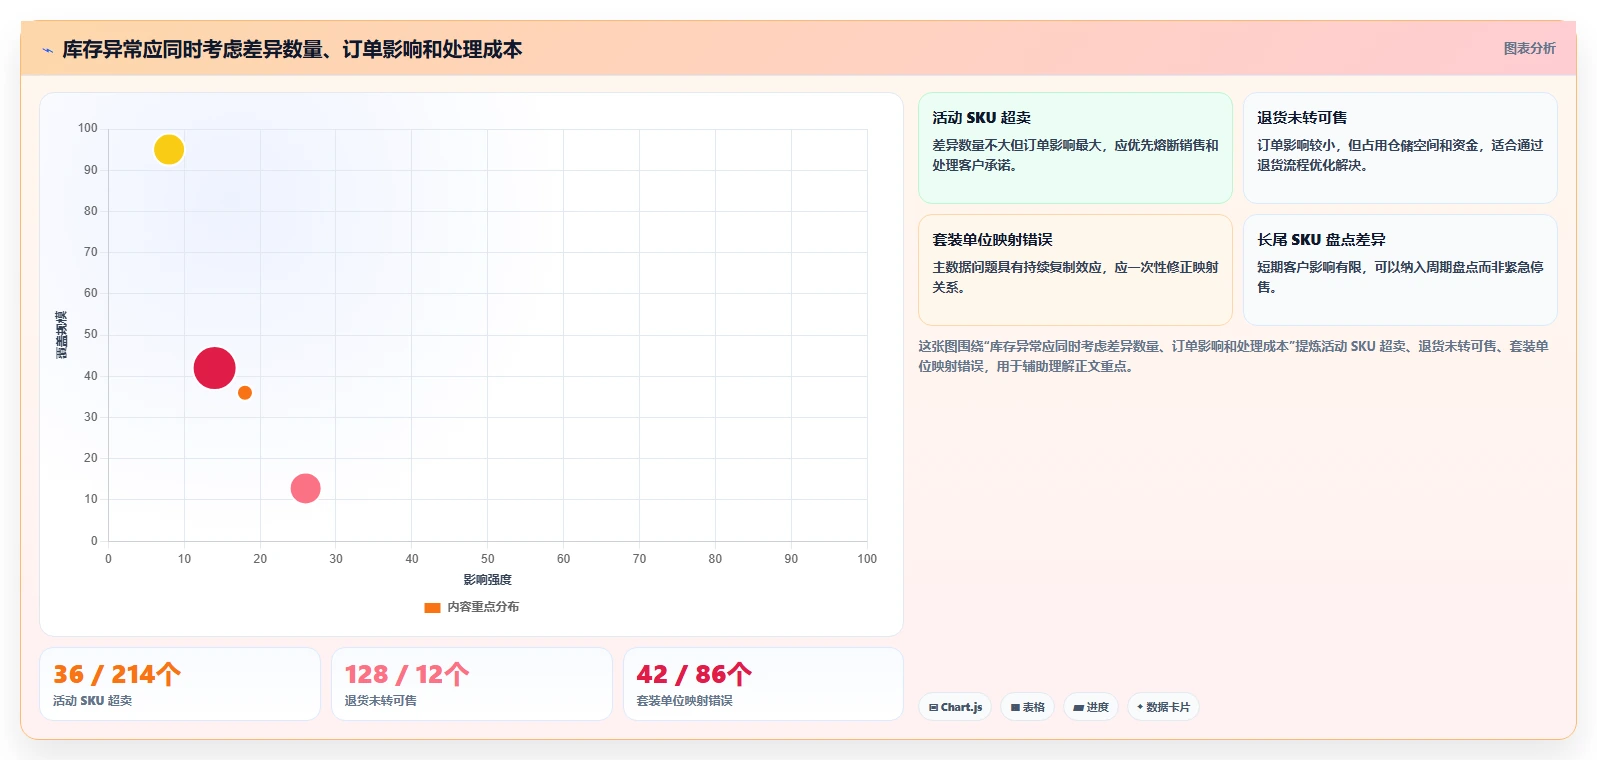The height and width of the screenshot is (760, 1597).
Task: Click the rotated y-axis title on the chart
Action: (62, 335)
